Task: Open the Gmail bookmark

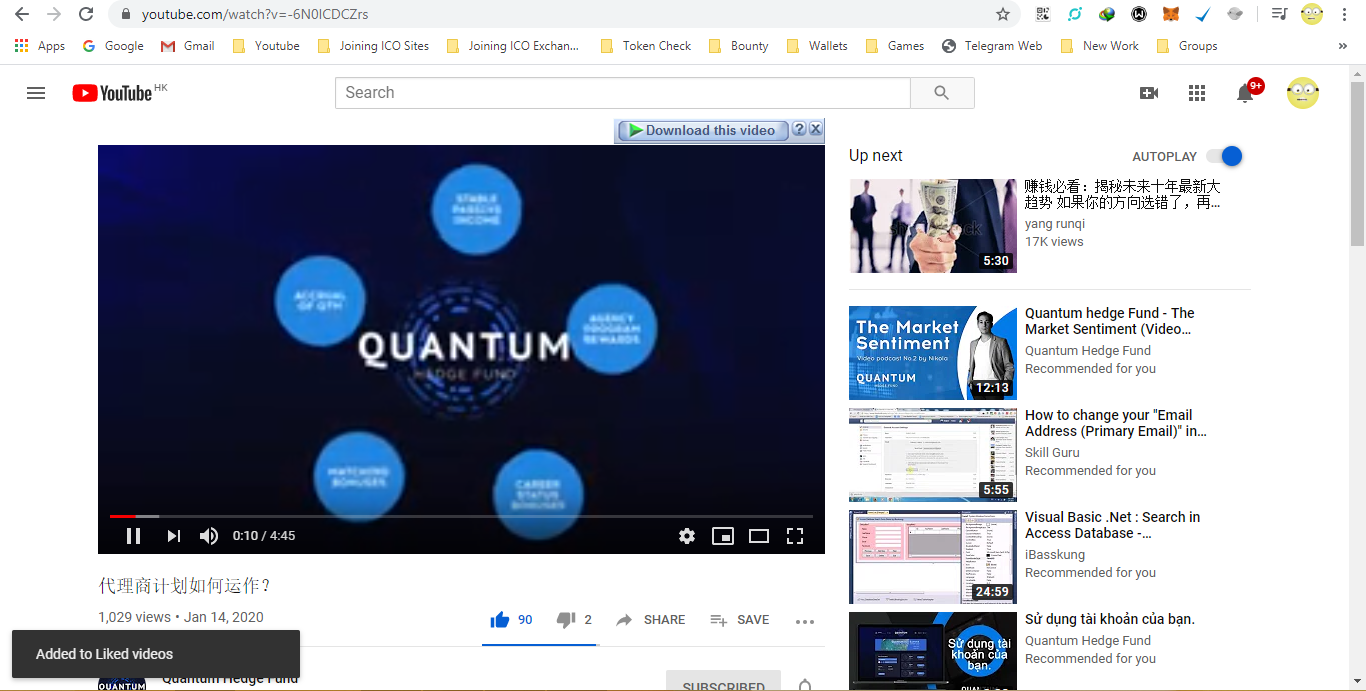Action: click(x=188, y=46)
